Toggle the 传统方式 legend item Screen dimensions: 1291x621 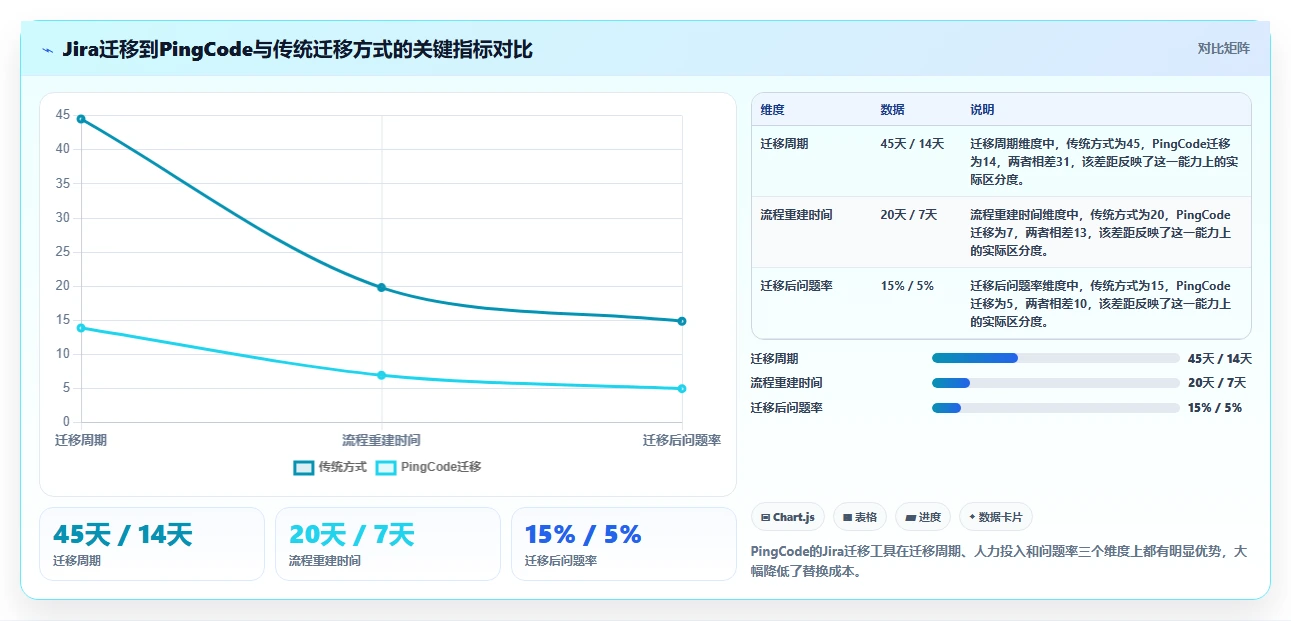click(330, 467)
